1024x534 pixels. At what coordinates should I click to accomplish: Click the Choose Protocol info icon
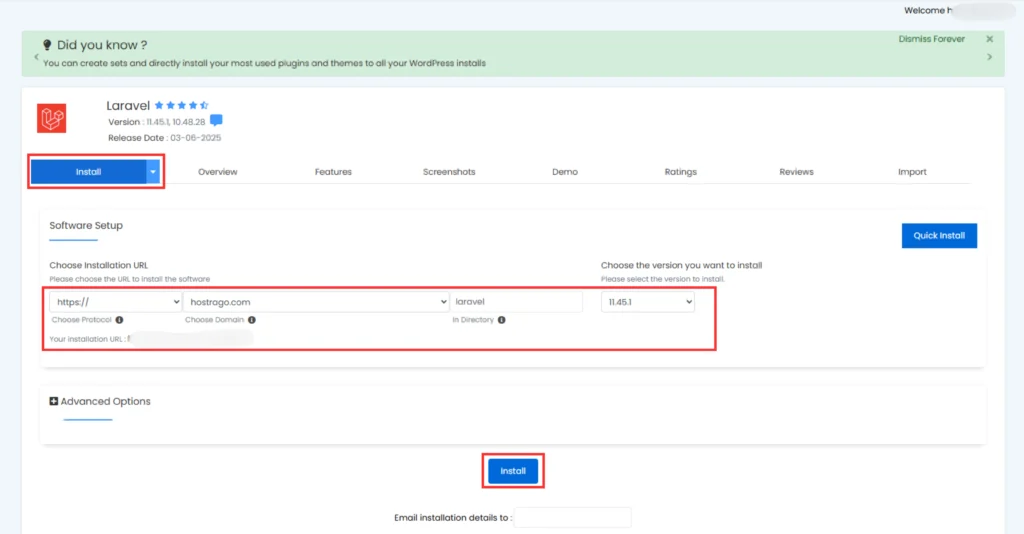(120, 320)
